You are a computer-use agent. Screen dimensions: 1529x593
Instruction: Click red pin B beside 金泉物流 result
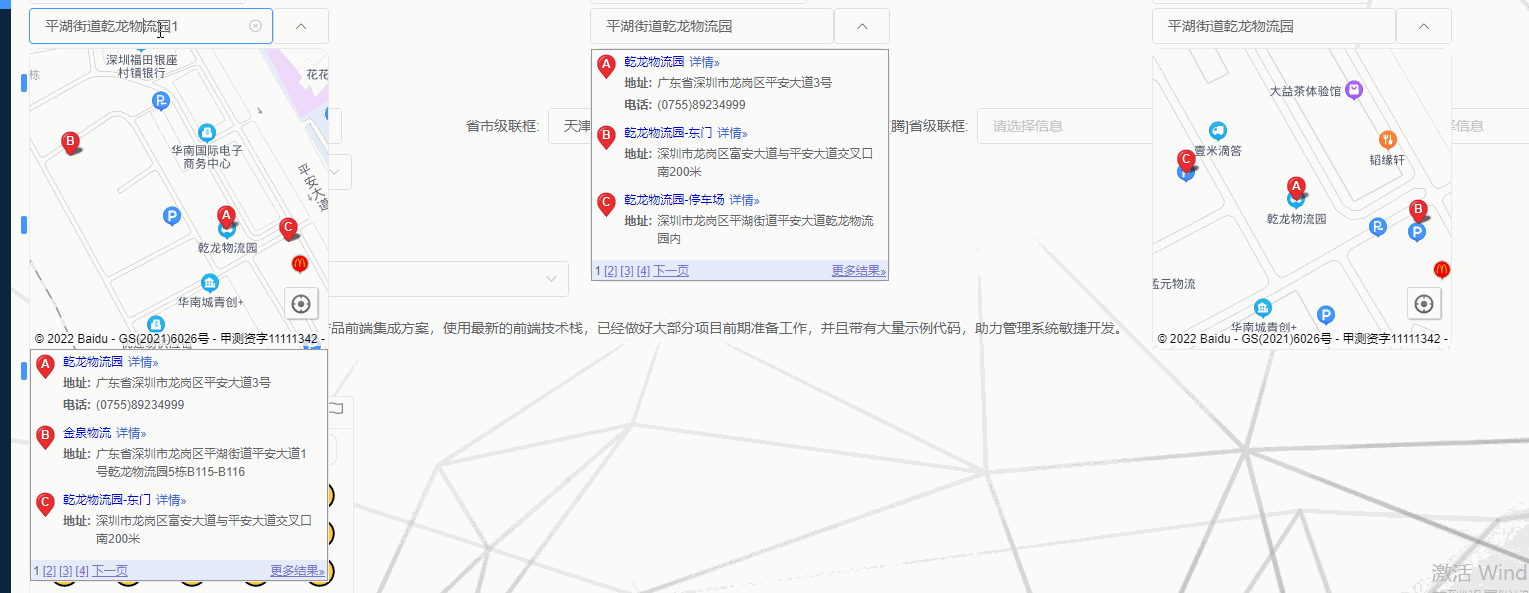(x=45, y=438)
